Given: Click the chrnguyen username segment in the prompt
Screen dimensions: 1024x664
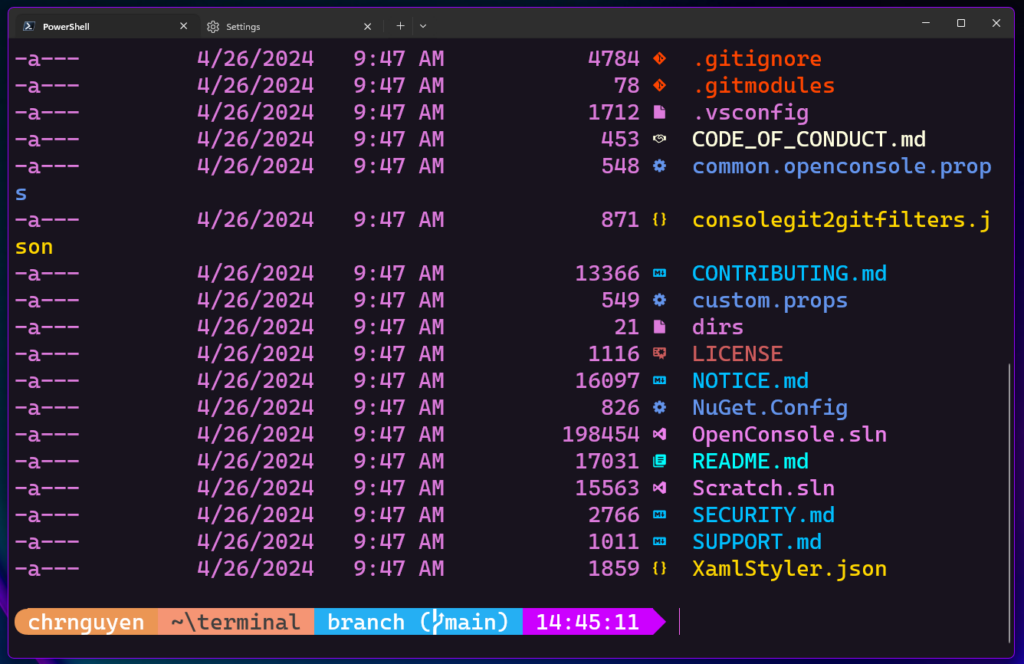Looking at the screenshot, I should 85,621.
